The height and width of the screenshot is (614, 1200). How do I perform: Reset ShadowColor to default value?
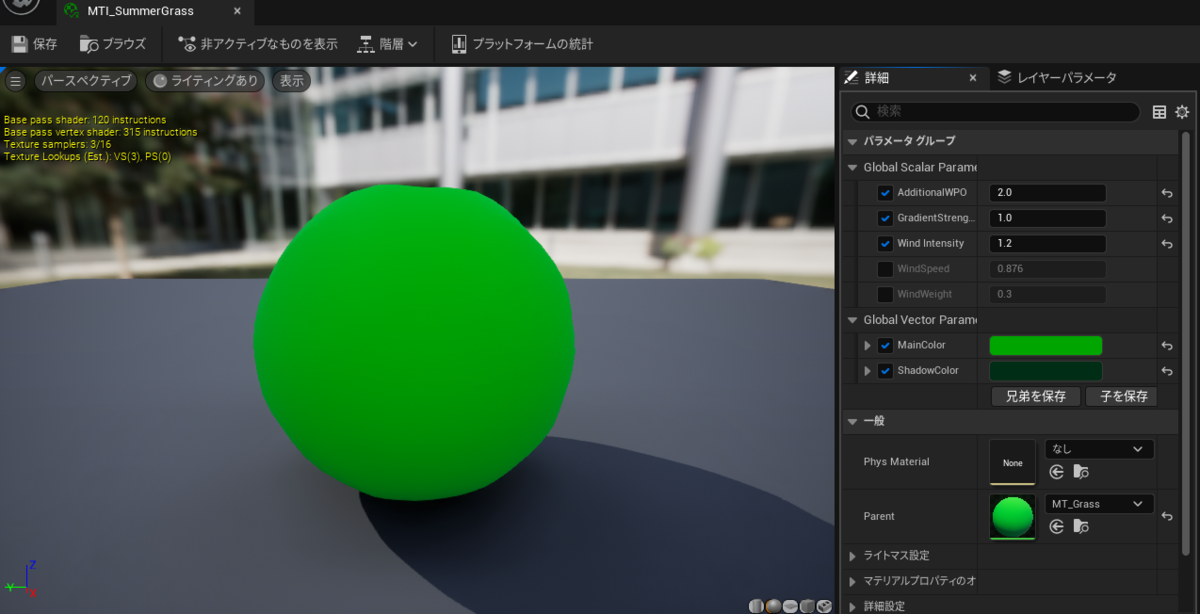click(1167, 371)
